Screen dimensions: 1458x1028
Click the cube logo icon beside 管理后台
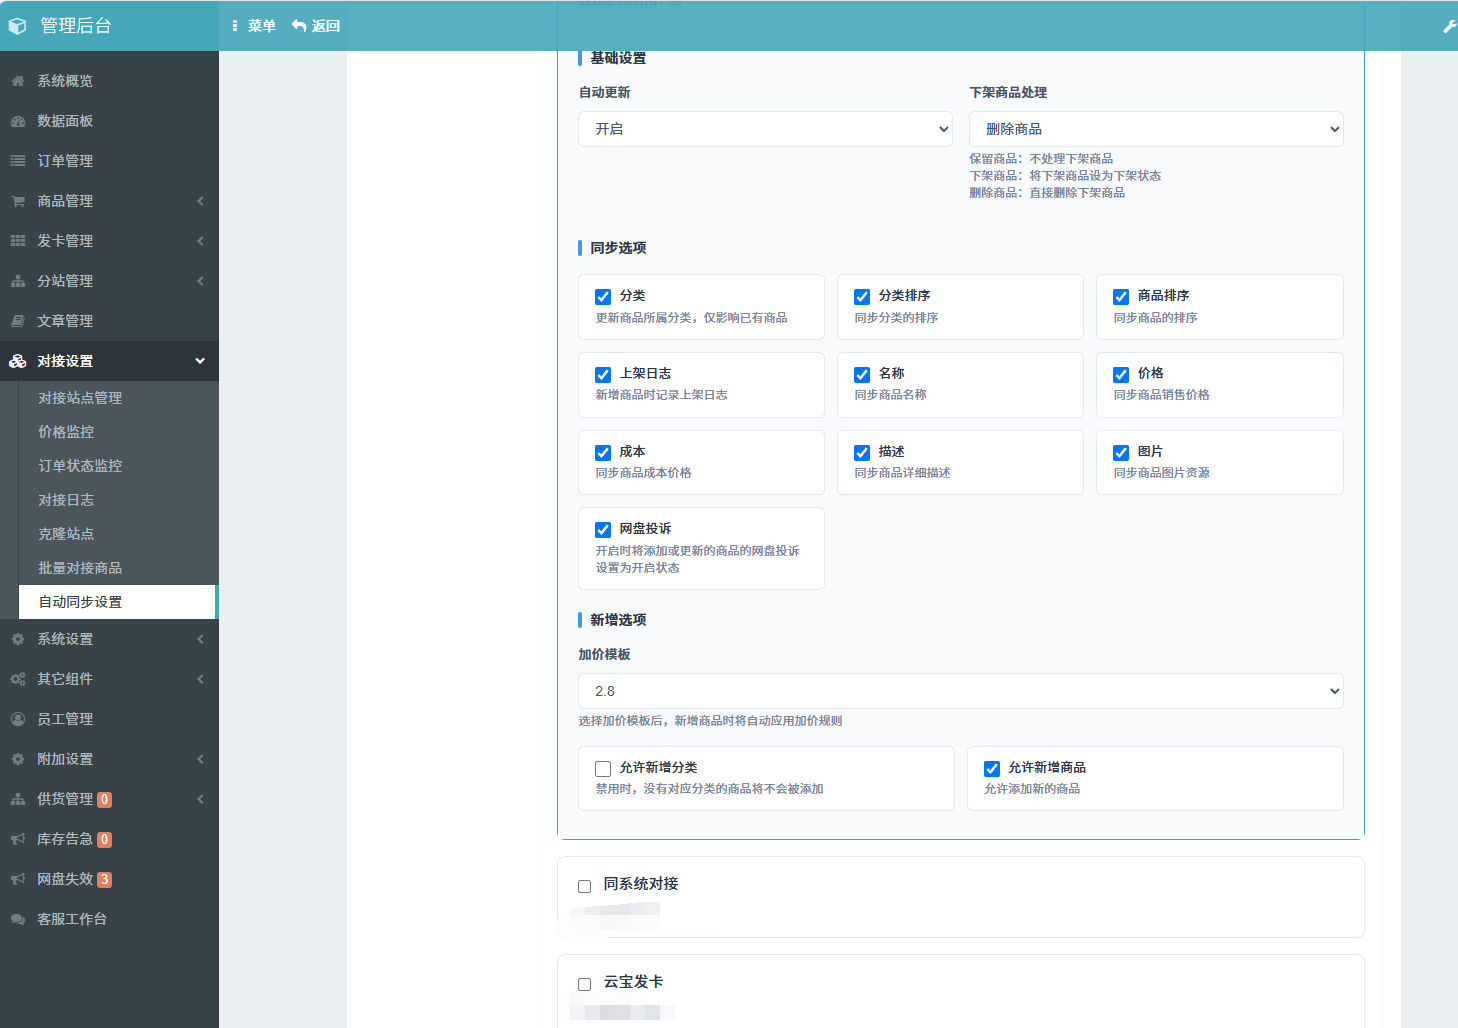(18, 26)
